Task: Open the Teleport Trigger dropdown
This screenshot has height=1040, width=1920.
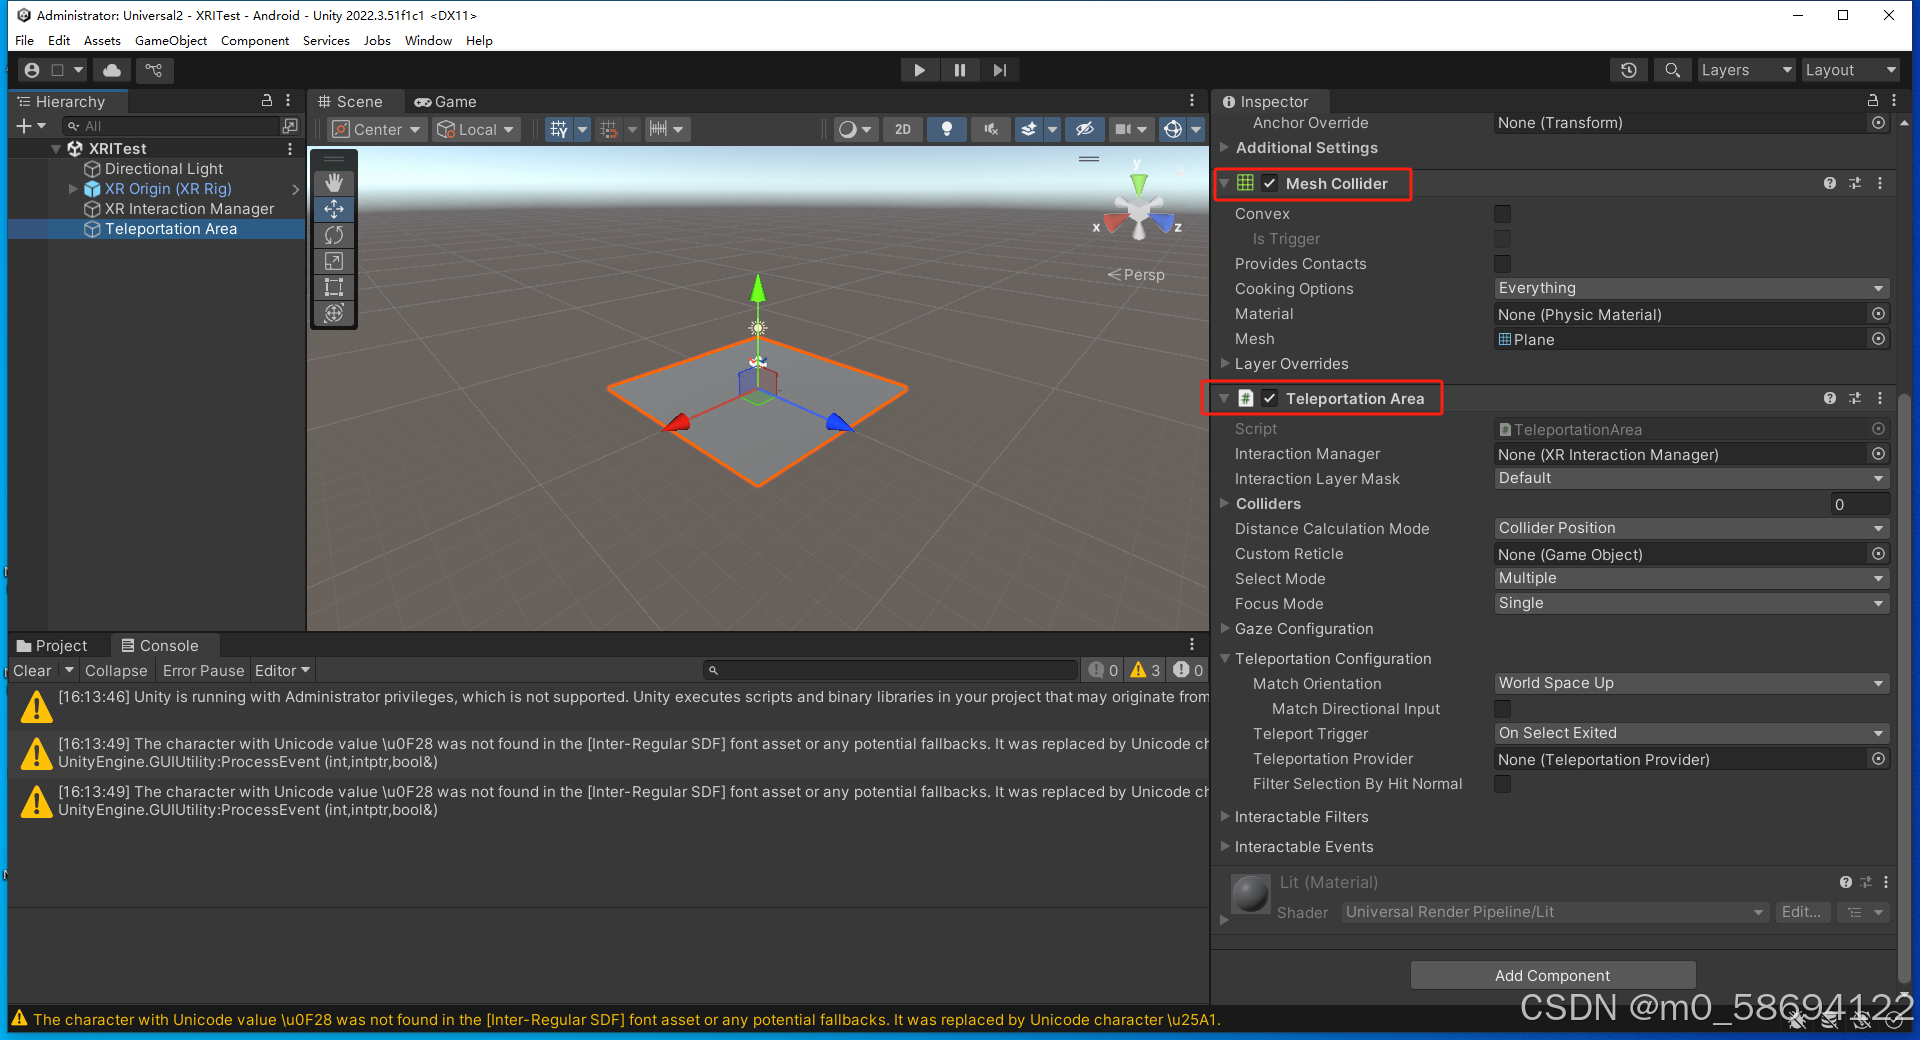Action: [1690, 733]
